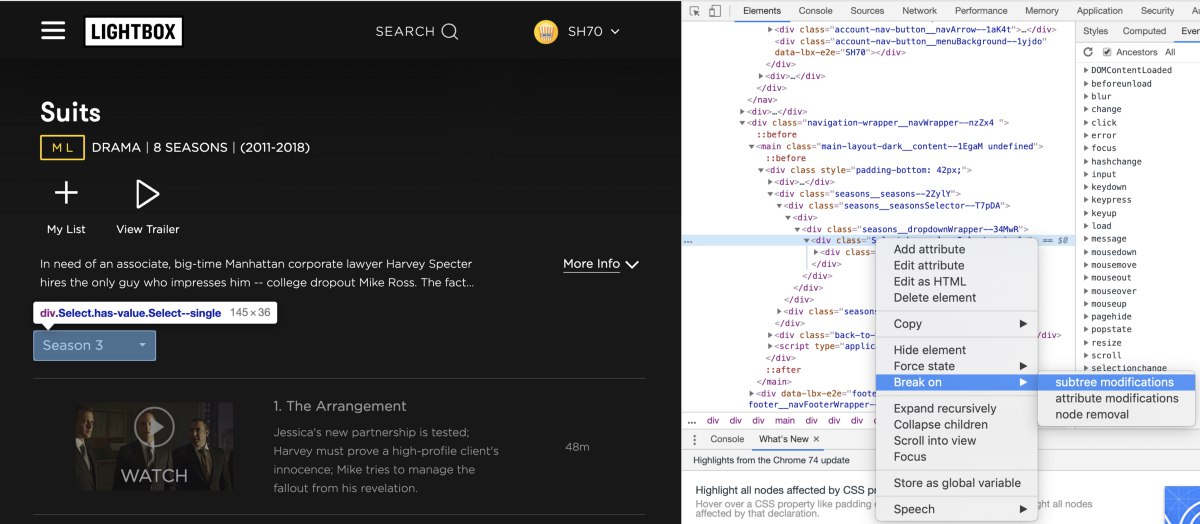This screenshot has height=524, width=1200.
Task: Close the What's New drawer tab
Action: [816, 439]
